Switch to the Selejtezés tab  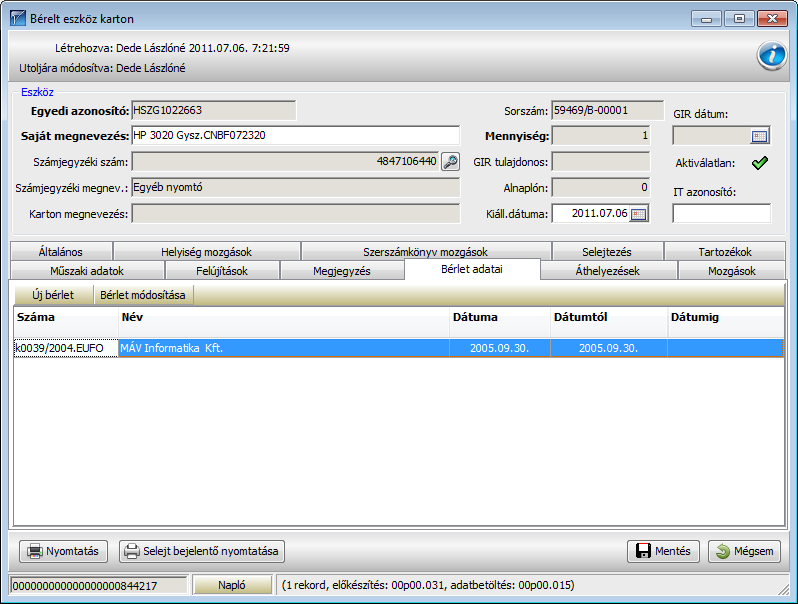pyautogui.click(x=607, y=251)
